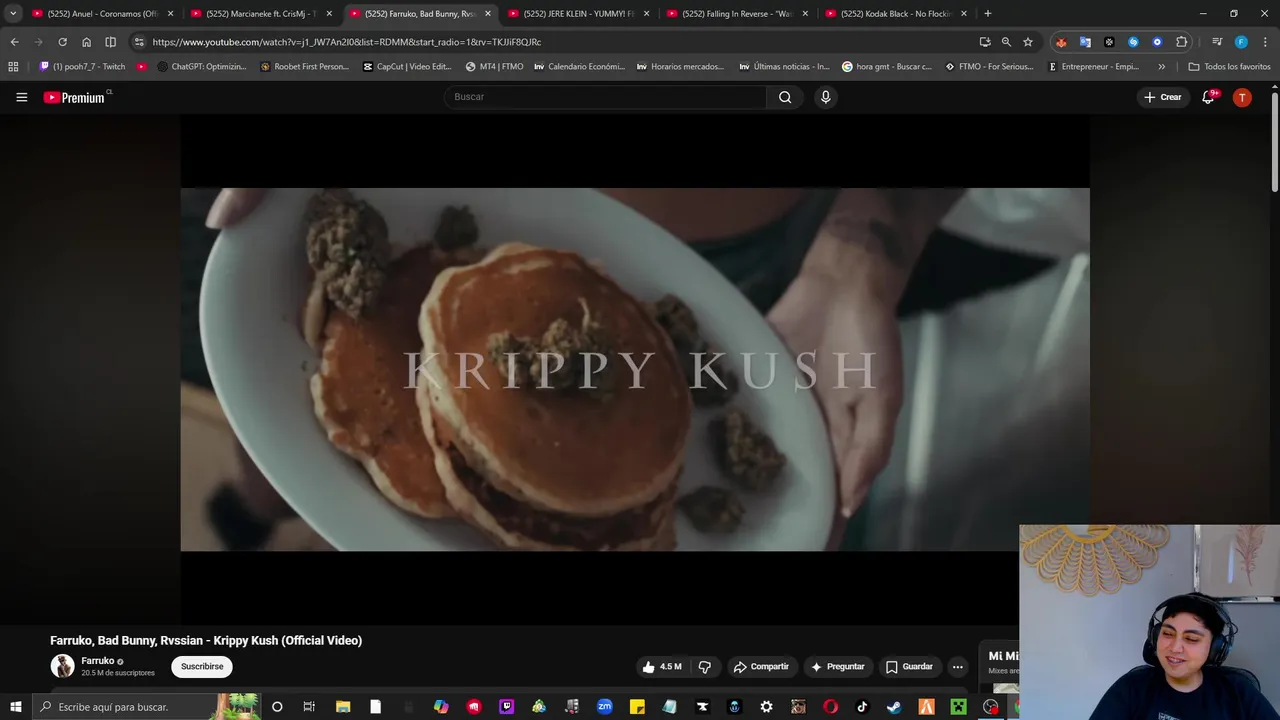Click the browser home button

[86, 42]
